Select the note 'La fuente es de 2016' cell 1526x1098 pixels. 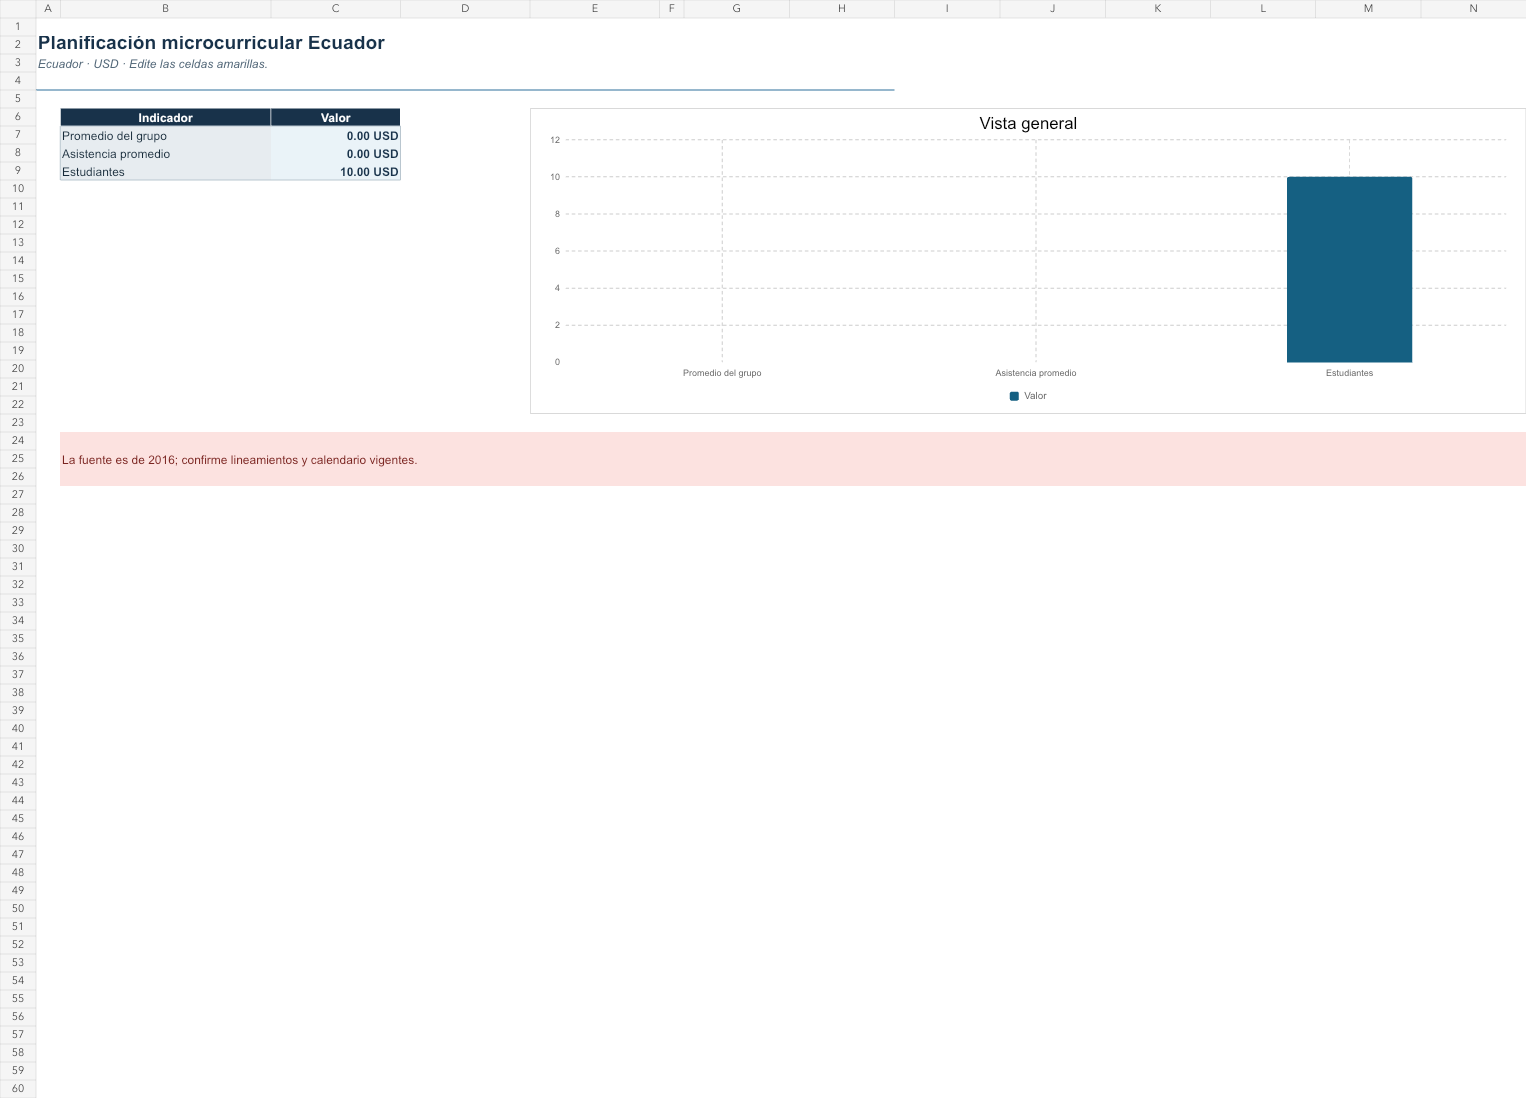pyautogui.click(x=793, y=459)
